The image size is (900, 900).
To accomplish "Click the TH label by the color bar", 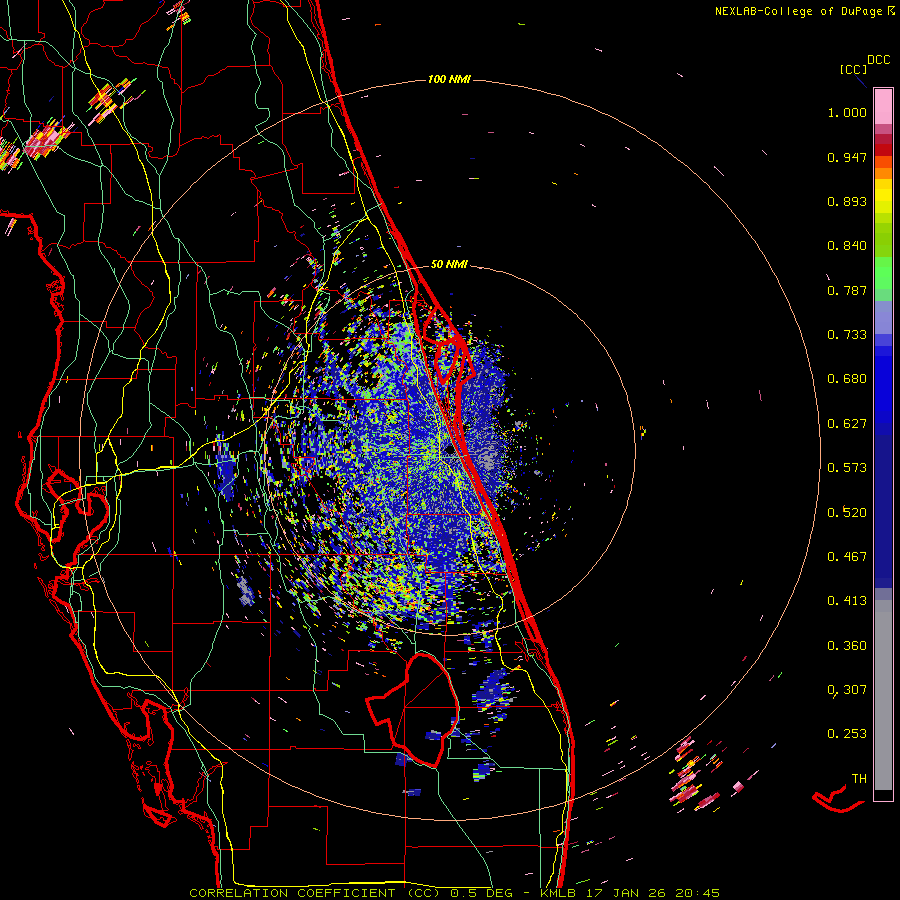I will click(x=859, y=779).
